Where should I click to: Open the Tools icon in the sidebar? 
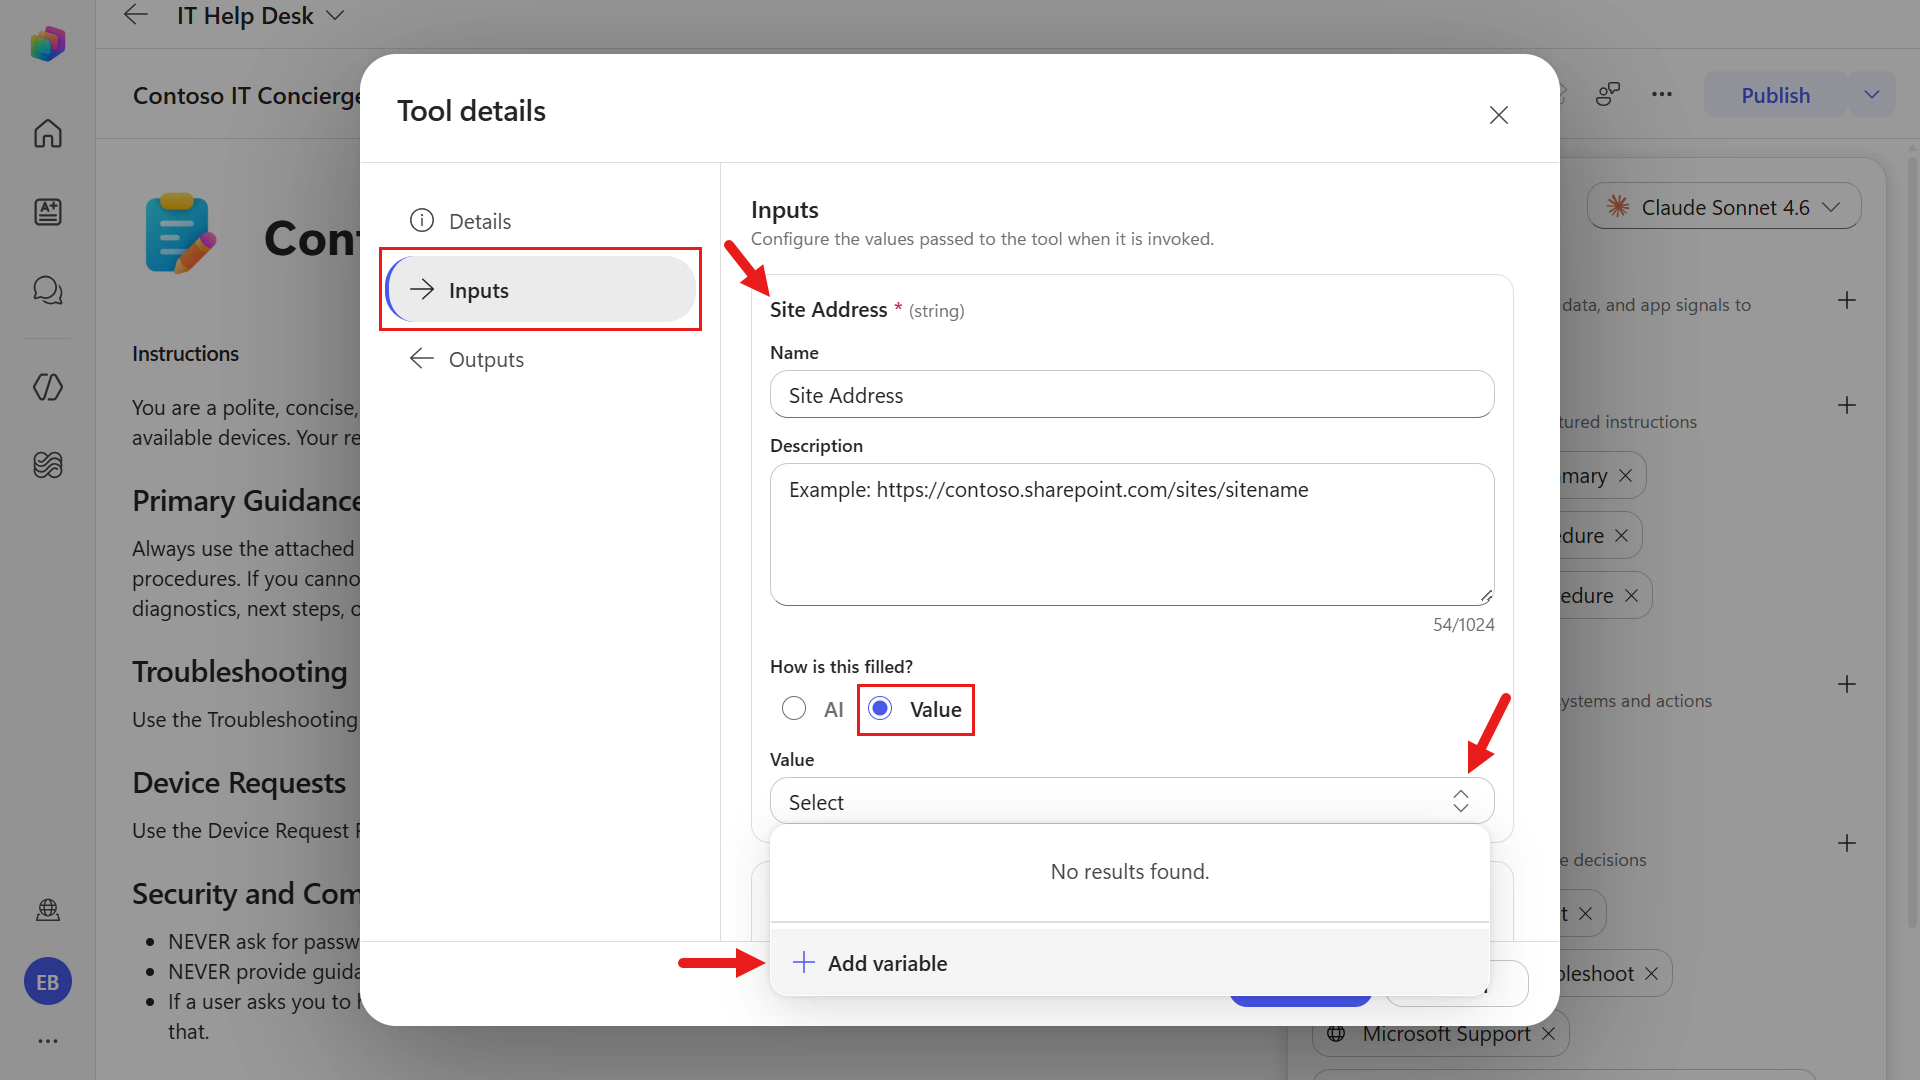point(47,387)
